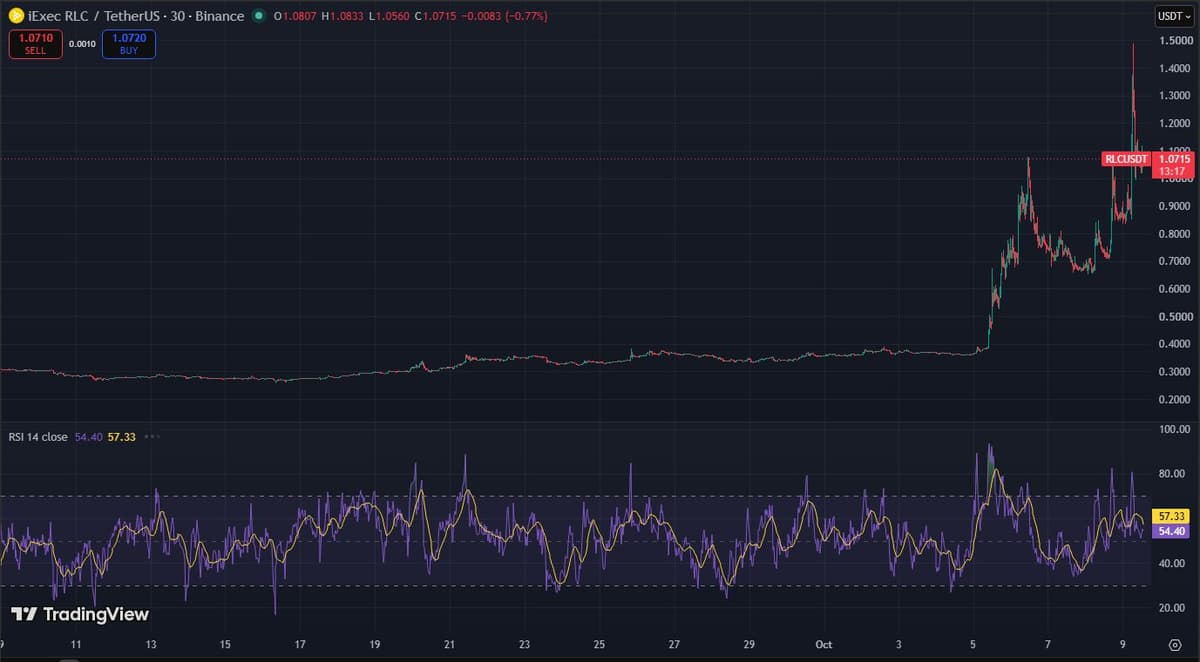Click the yellow 57.33 value in RSI legend

120,436
